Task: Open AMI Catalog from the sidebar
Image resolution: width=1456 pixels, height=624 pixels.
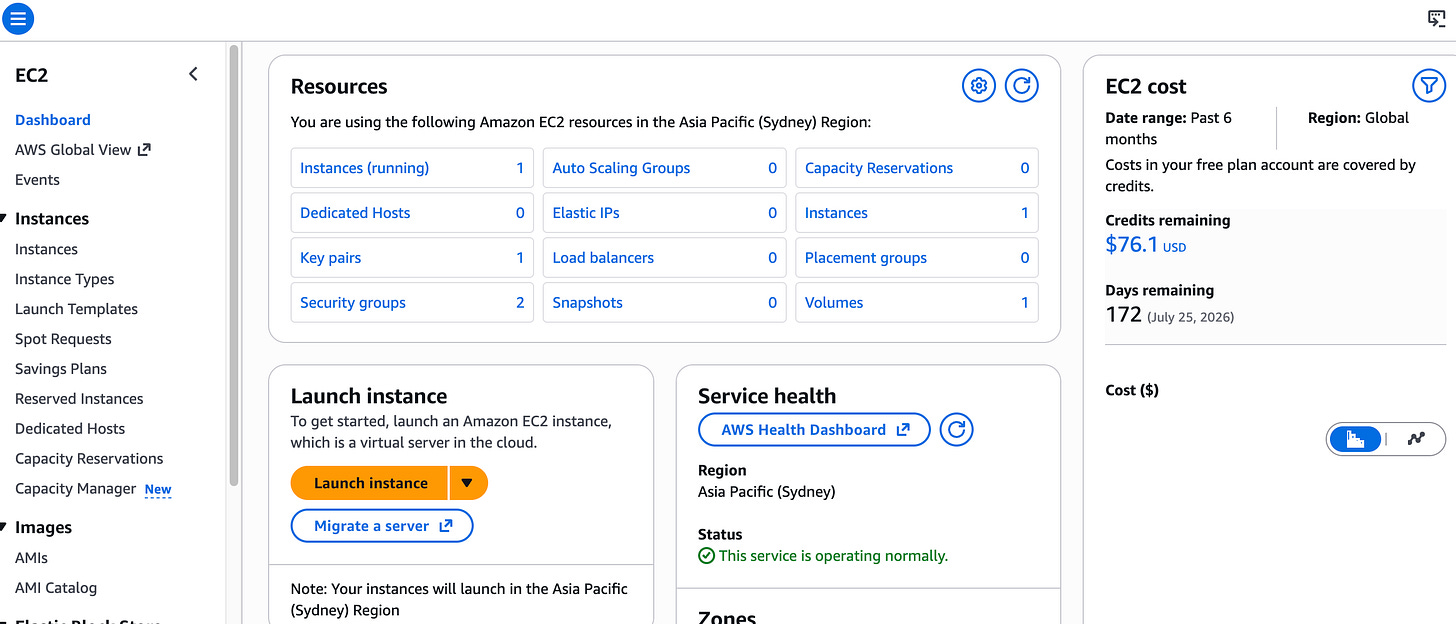Action: pos(55,587)
